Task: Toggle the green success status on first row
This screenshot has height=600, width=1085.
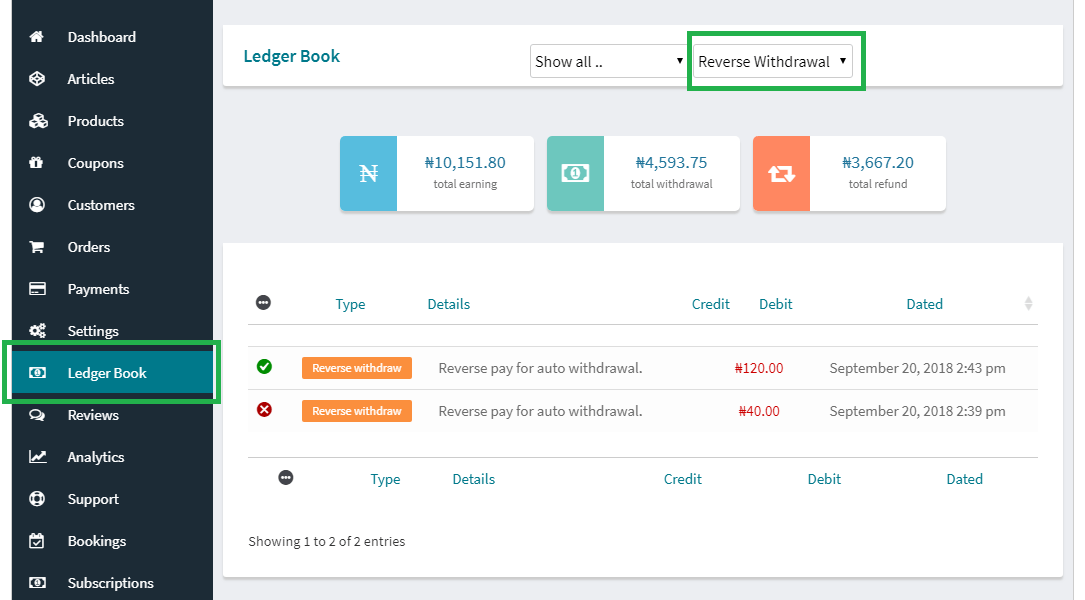Action: pos(264,367)
